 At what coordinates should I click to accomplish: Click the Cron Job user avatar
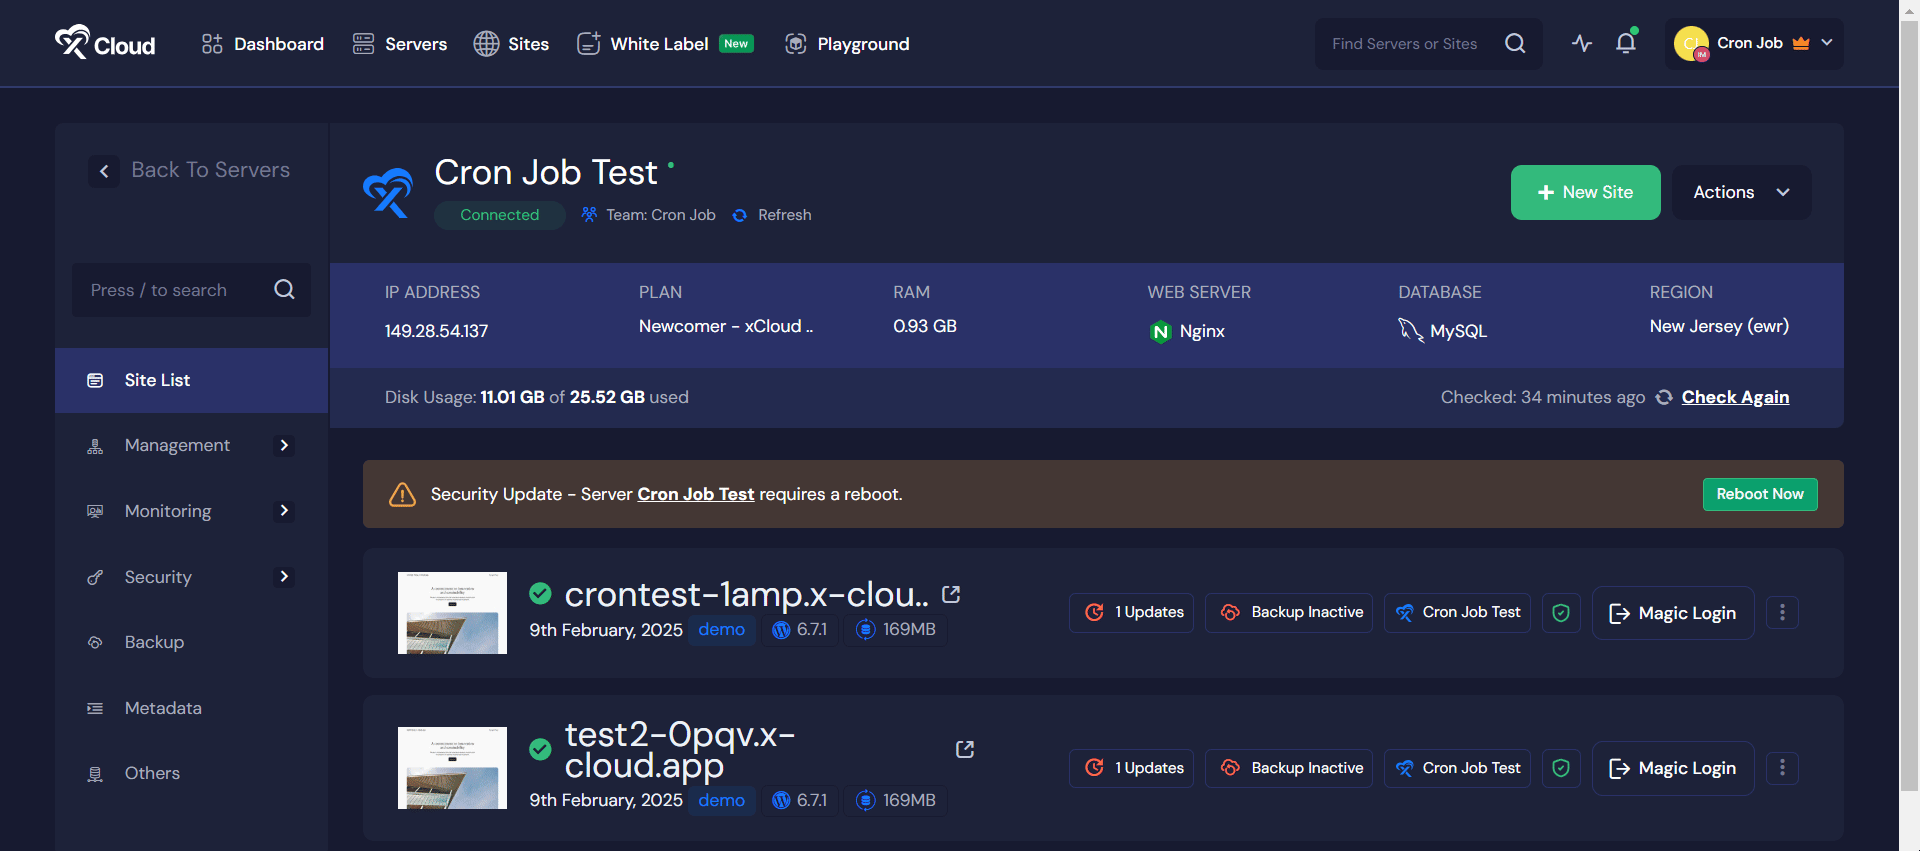pyautogui.click(x=1691, y=43)
